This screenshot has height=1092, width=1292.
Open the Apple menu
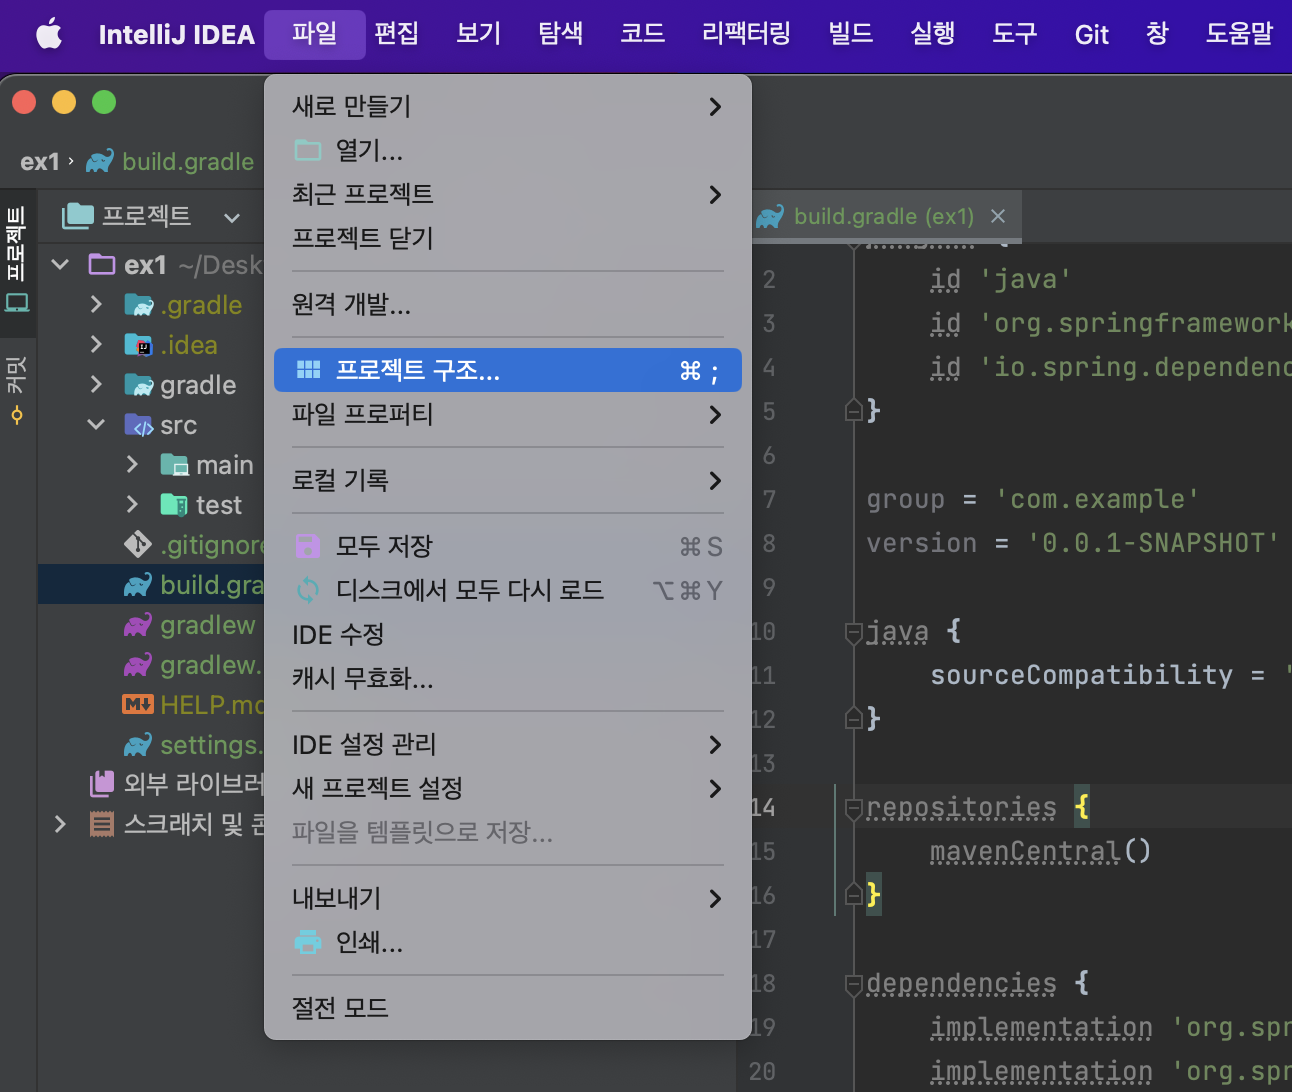pos(48,34)
